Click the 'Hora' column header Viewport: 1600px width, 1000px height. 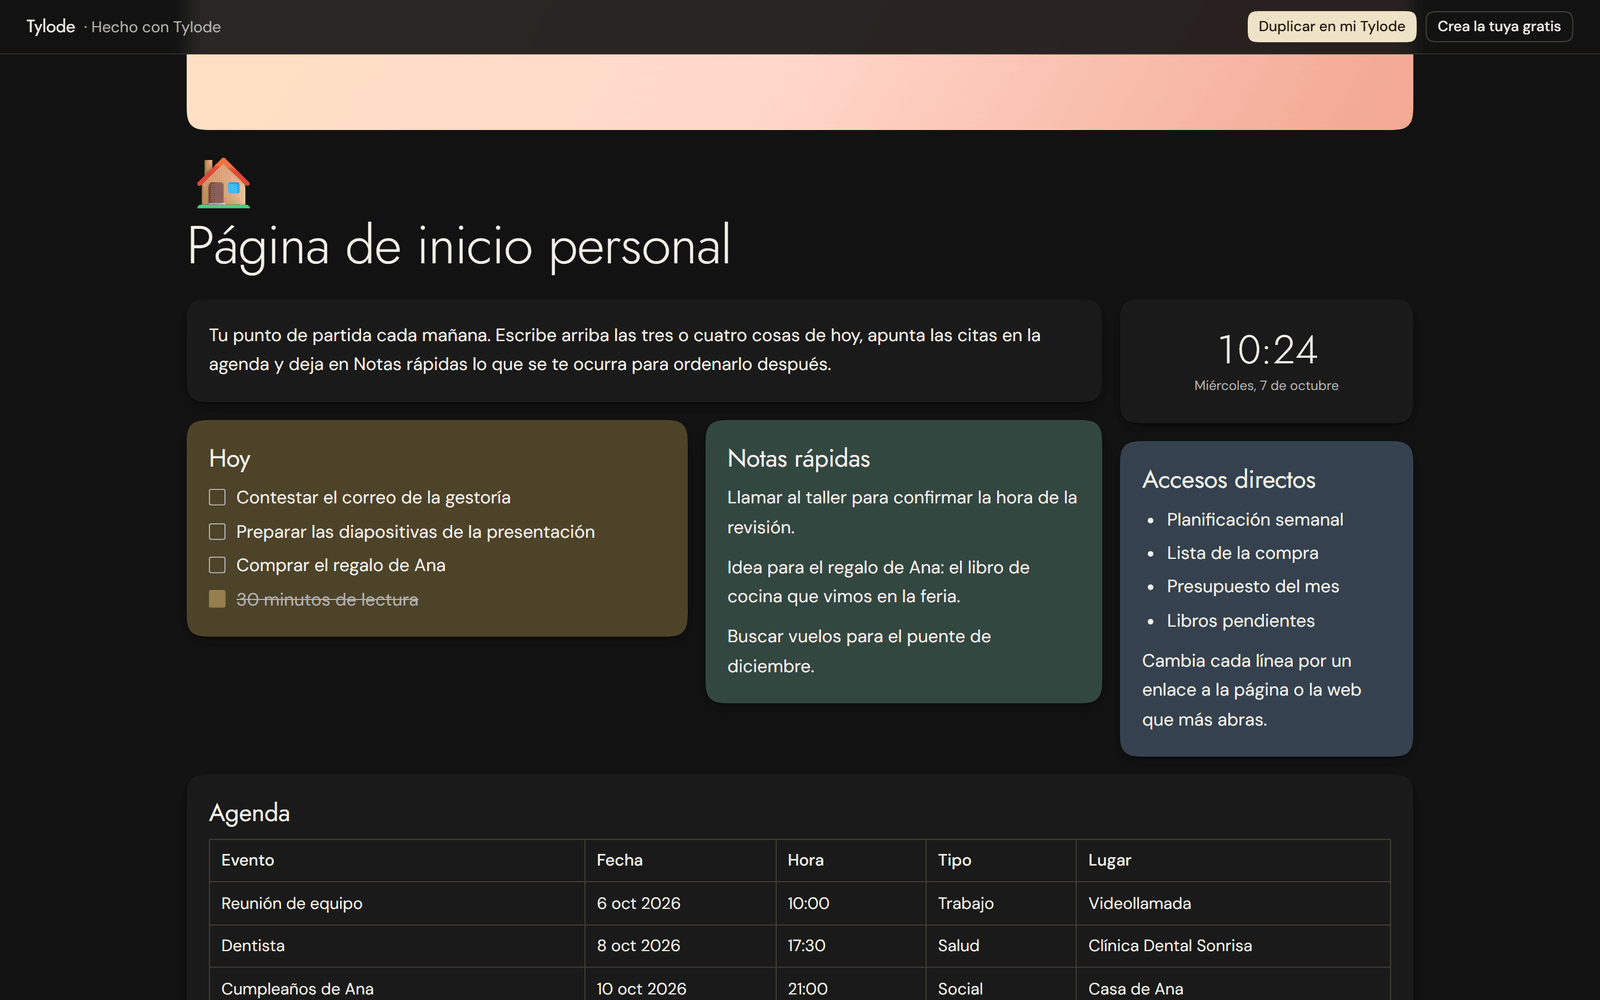click(851, 860)
